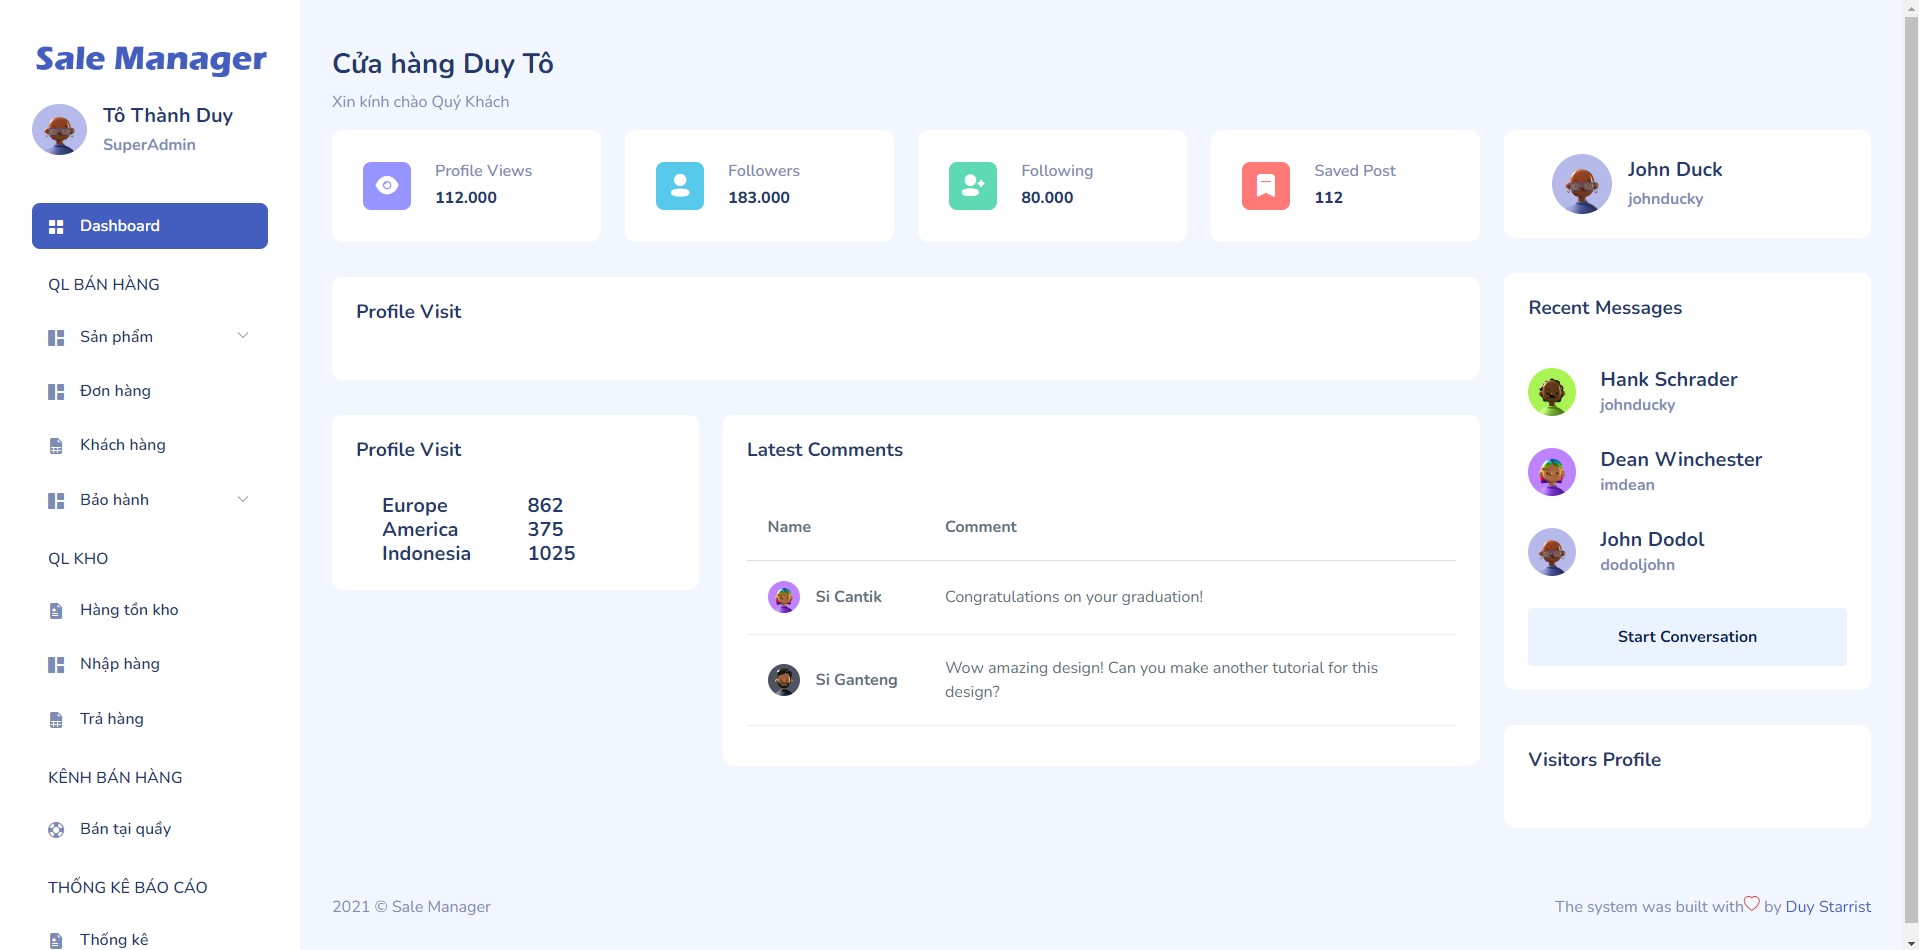Click the Saved Post bookmark icon
The width and height of the screenshot is (1919, 950).
click(1265, 186)
